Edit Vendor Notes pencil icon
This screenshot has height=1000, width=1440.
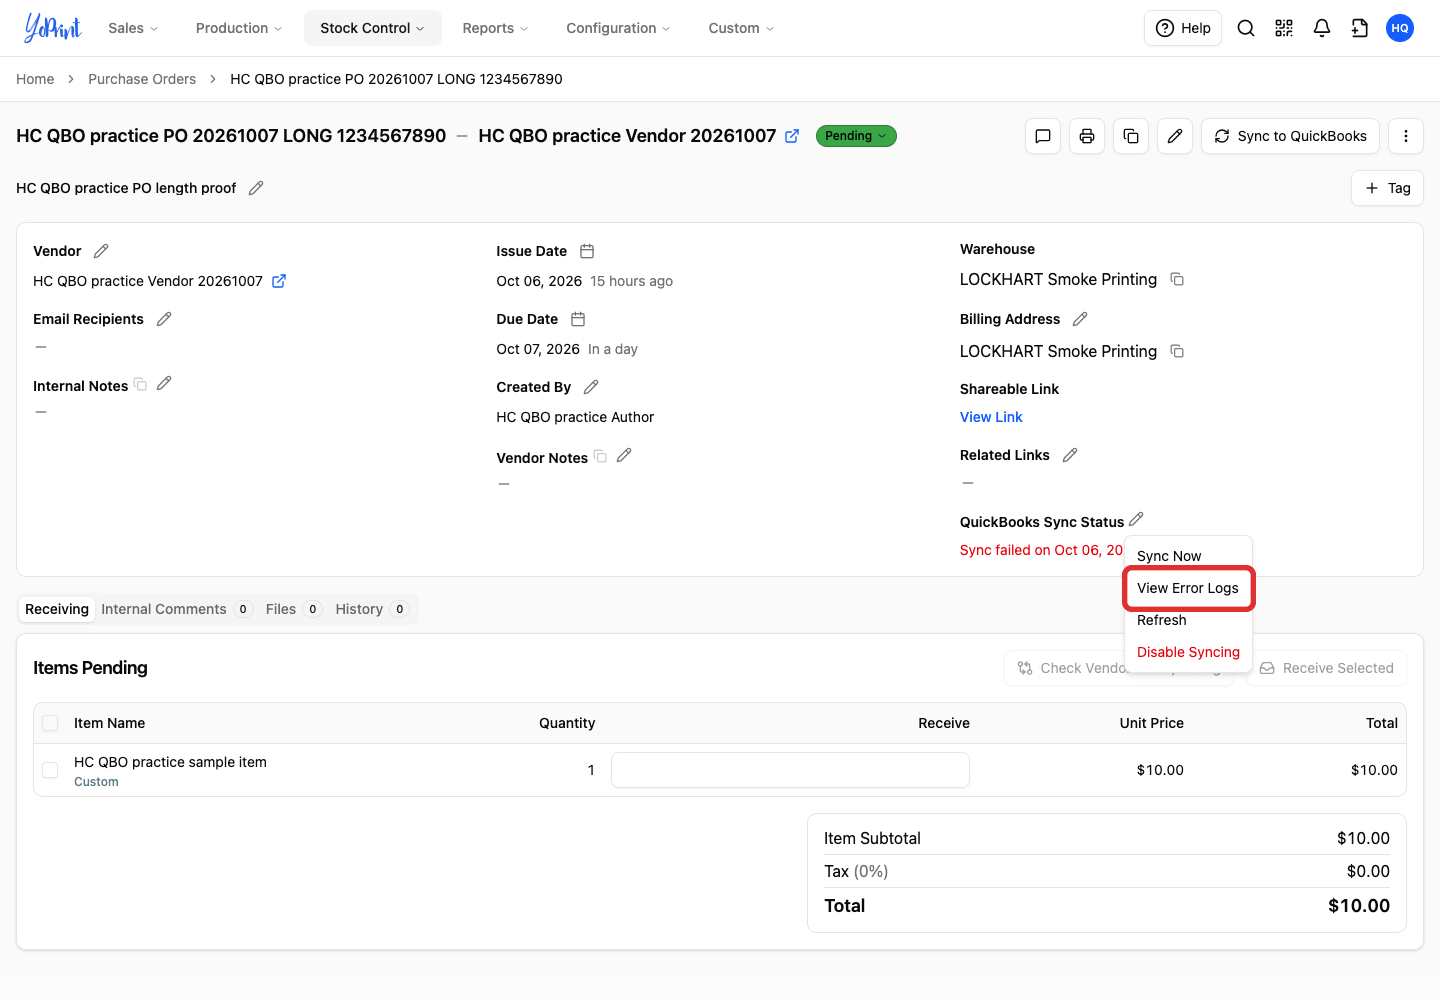click(624, 455)
